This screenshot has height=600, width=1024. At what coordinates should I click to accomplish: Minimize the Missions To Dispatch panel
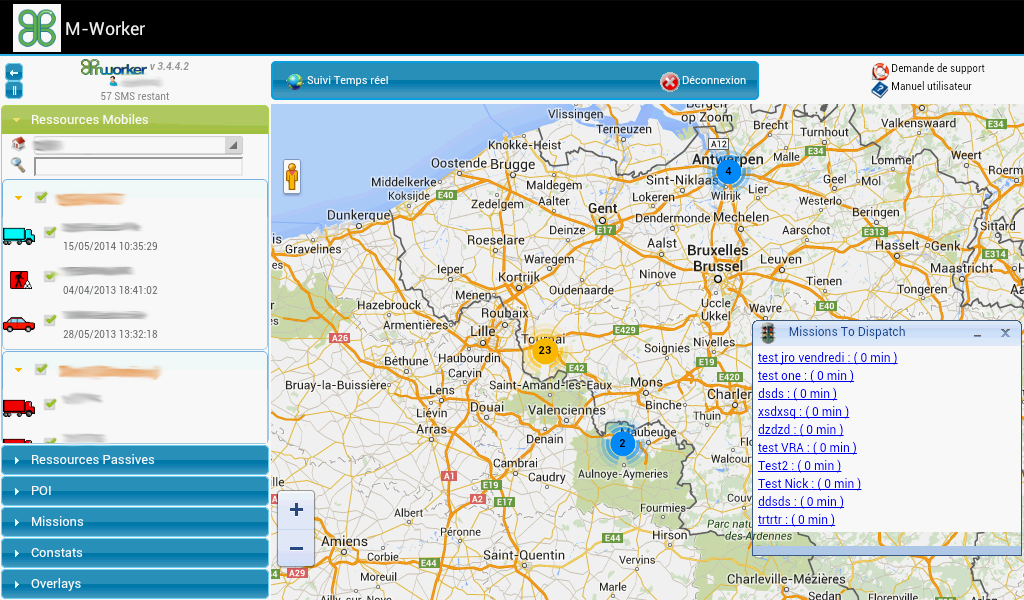978,334
